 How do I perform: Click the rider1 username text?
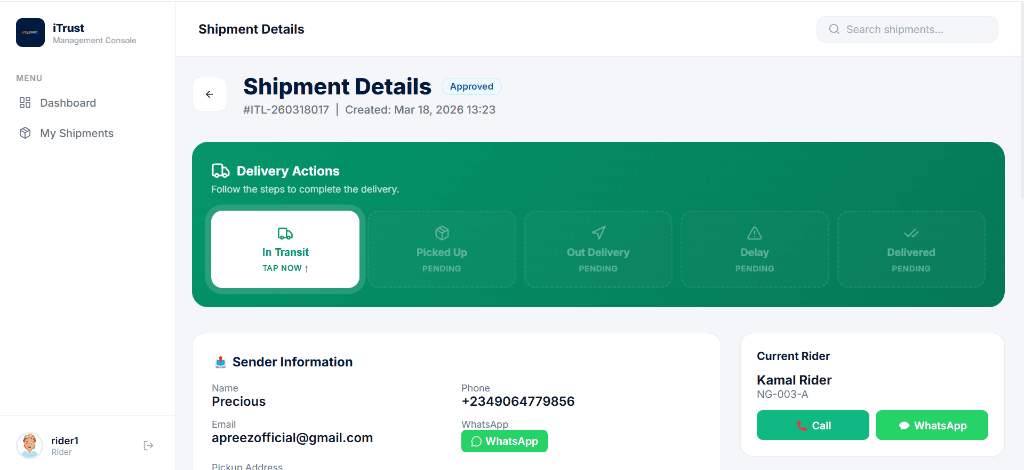click(65, 441)
